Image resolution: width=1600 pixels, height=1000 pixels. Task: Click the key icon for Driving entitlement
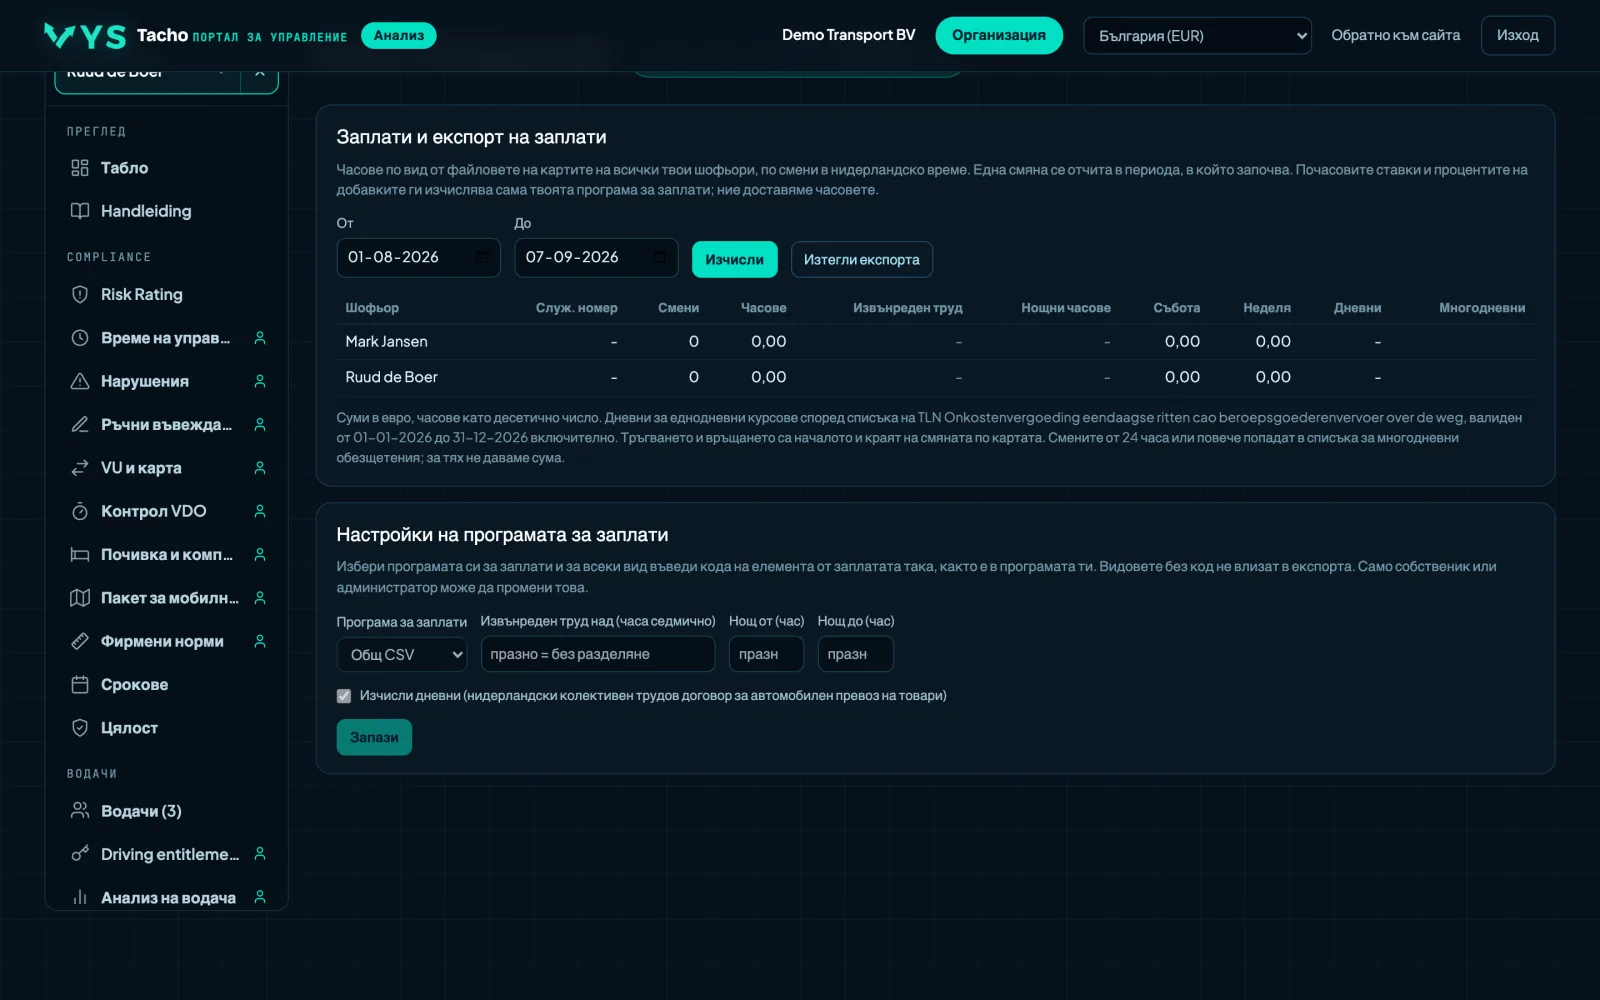pyautogui.click(x=80, y=854)
